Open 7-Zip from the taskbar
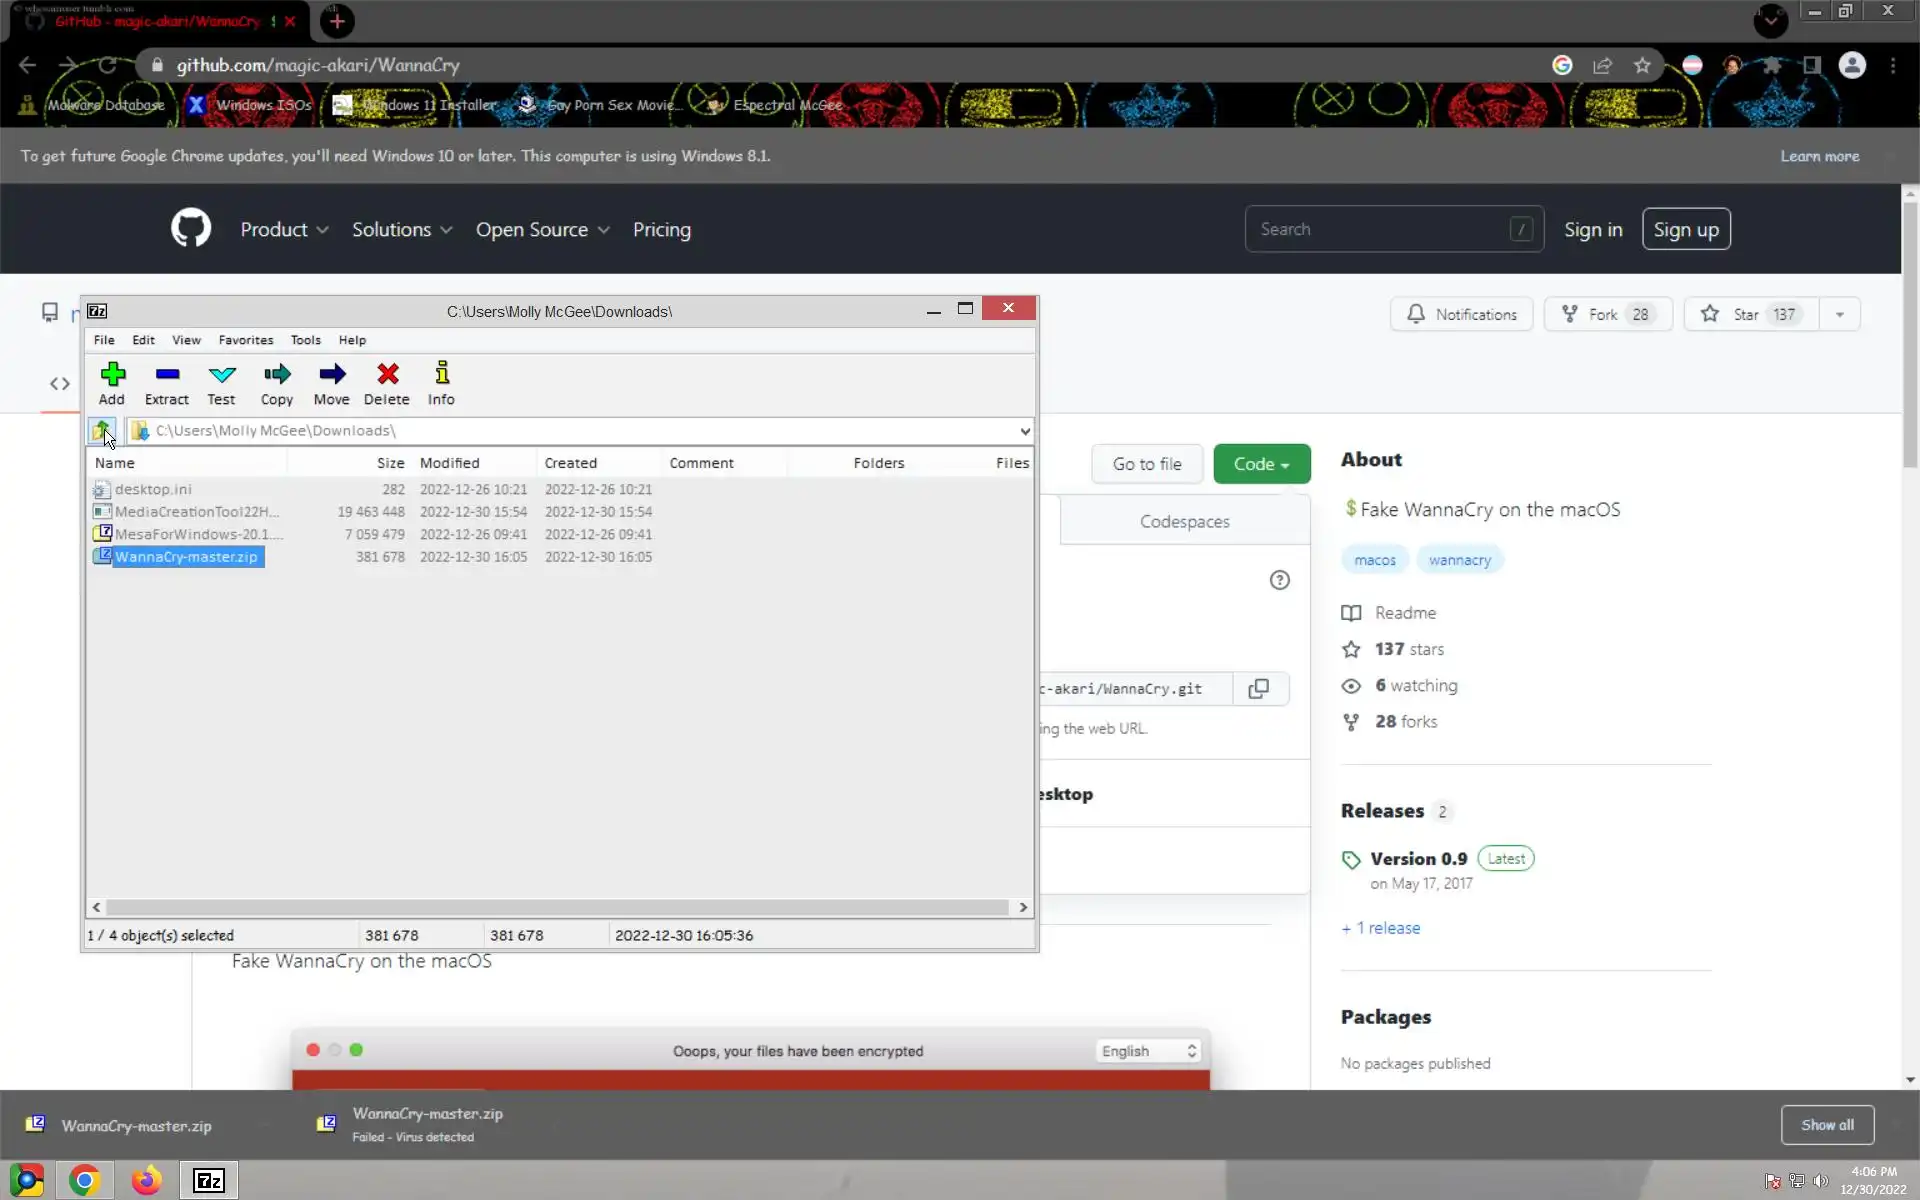The width and height of the screenshot is (1920, 1200). [x=208, y=1181]
